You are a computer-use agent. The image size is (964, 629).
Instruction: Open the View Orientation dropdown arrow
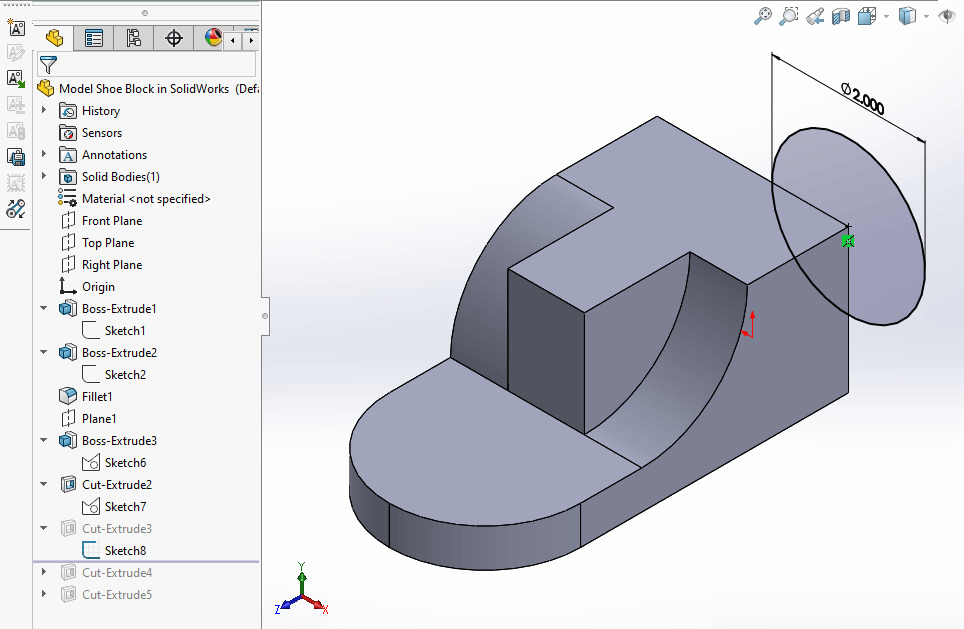click(x=885, y=17)
